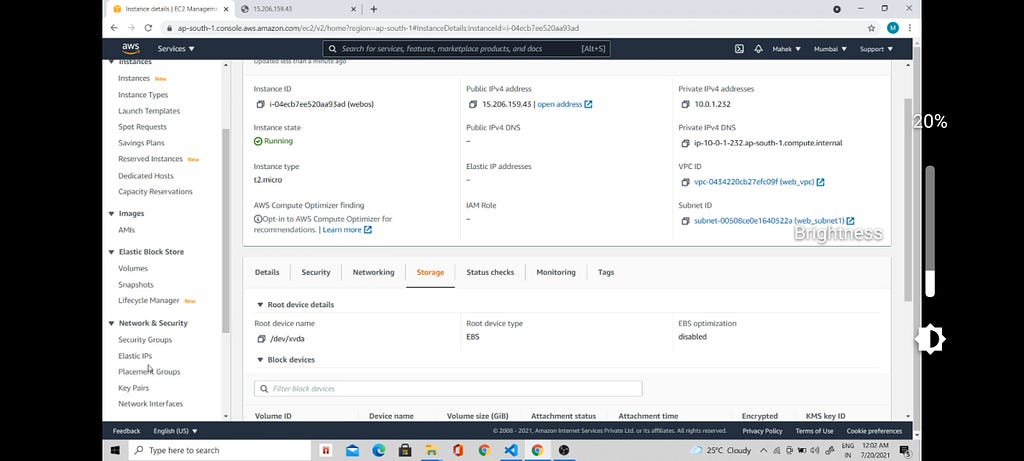Image resolution: width=1024 pixels, height=461 pixels.
Task: Click the main page vertical scrollbar
Action: pos(908,199)
